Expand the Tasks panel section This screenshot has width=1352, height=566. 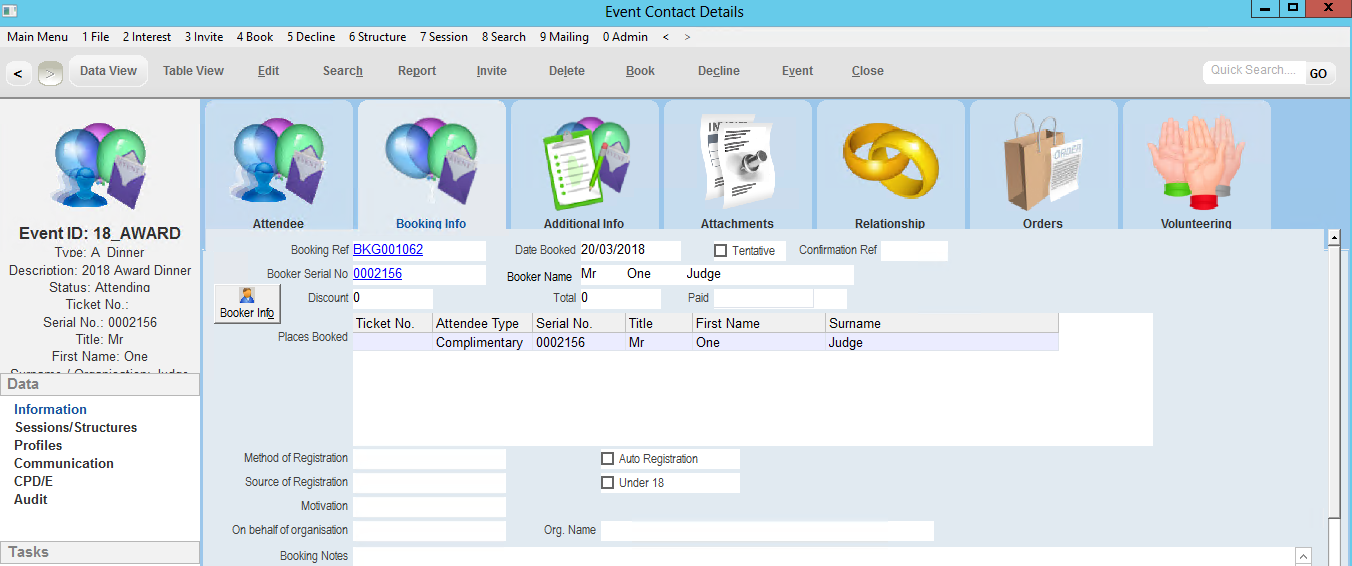pyautogui.click(x=100, y=552)
